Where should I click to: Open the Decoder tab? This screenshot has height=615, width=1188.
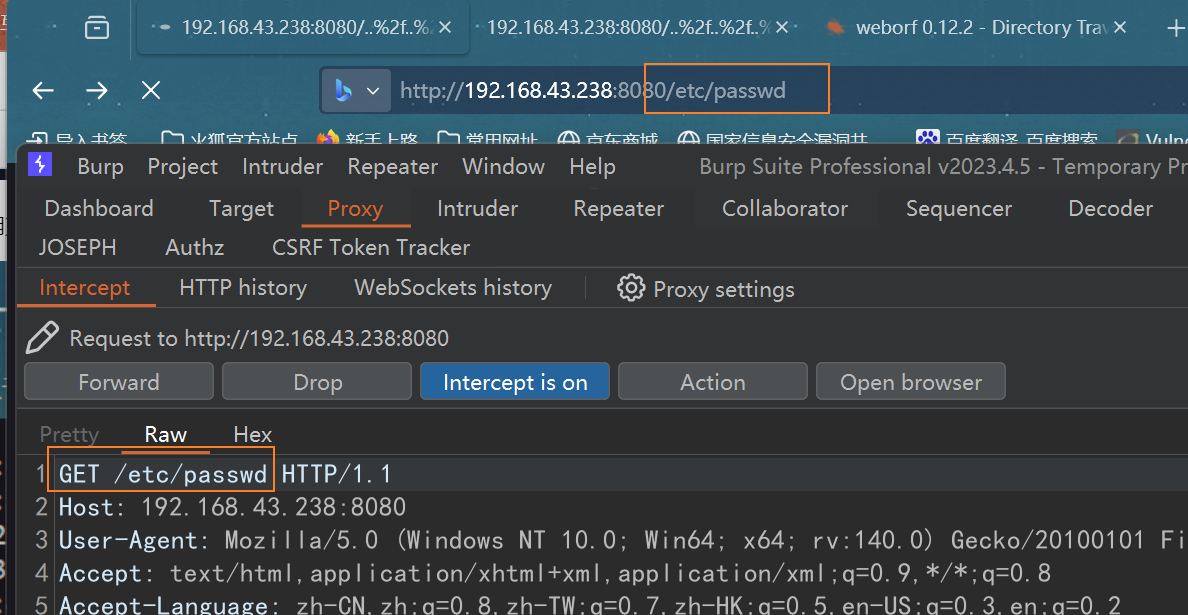pos(1110,208)
